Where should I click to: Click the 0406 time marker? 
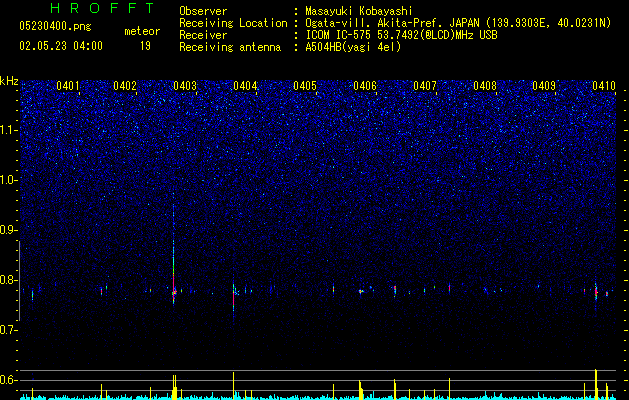pos(365,86)
